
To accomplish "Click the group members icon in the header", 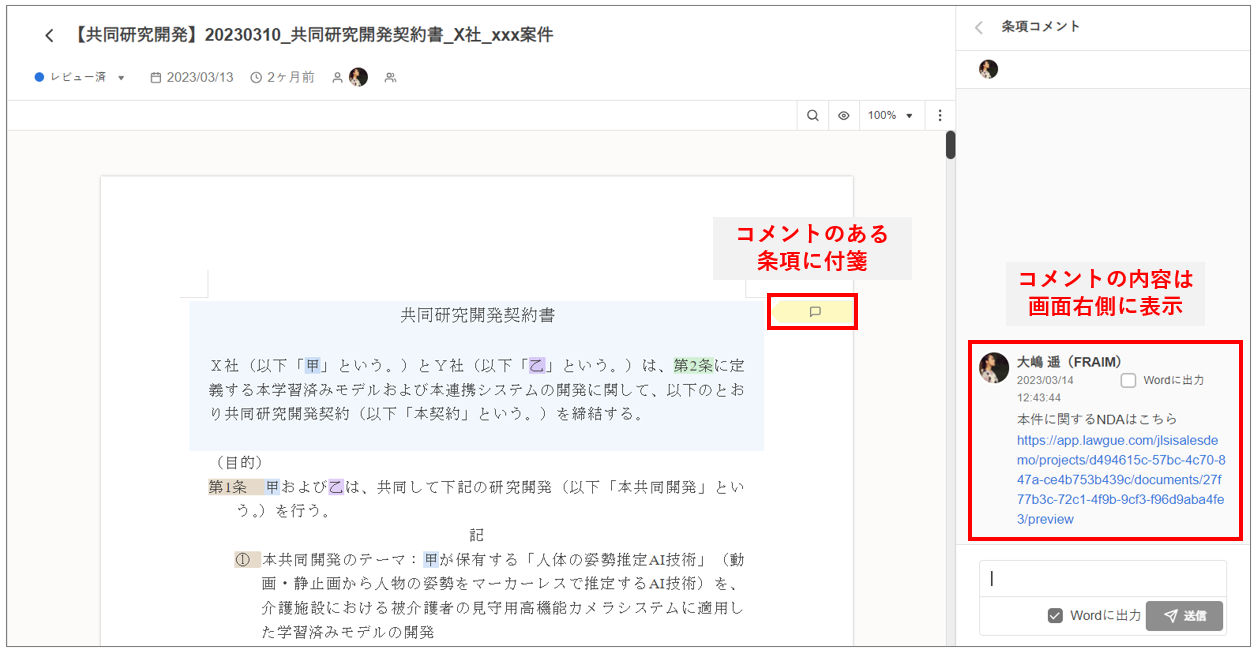I will [390, 77].
